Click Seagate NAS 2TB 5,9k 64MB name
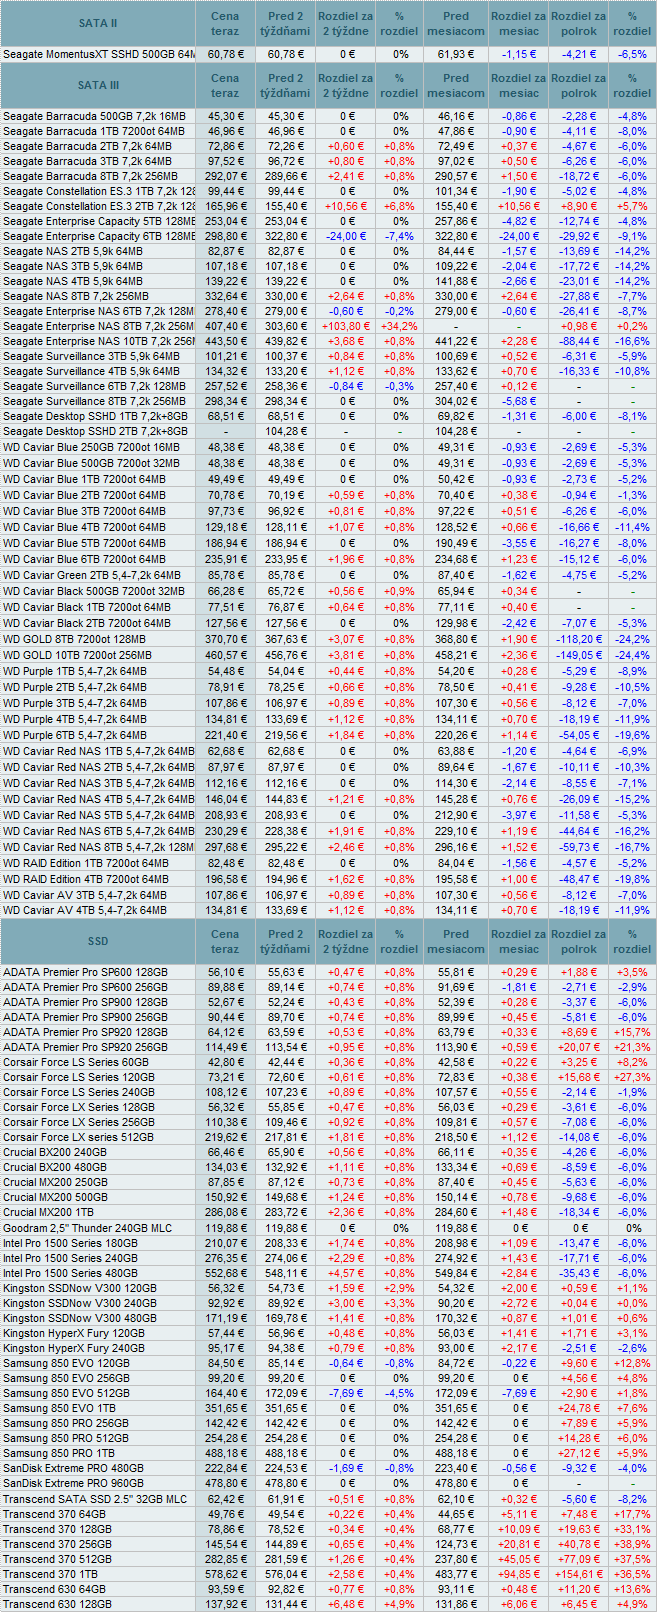This screenshot has height=1612, width=657. (72, 251)
